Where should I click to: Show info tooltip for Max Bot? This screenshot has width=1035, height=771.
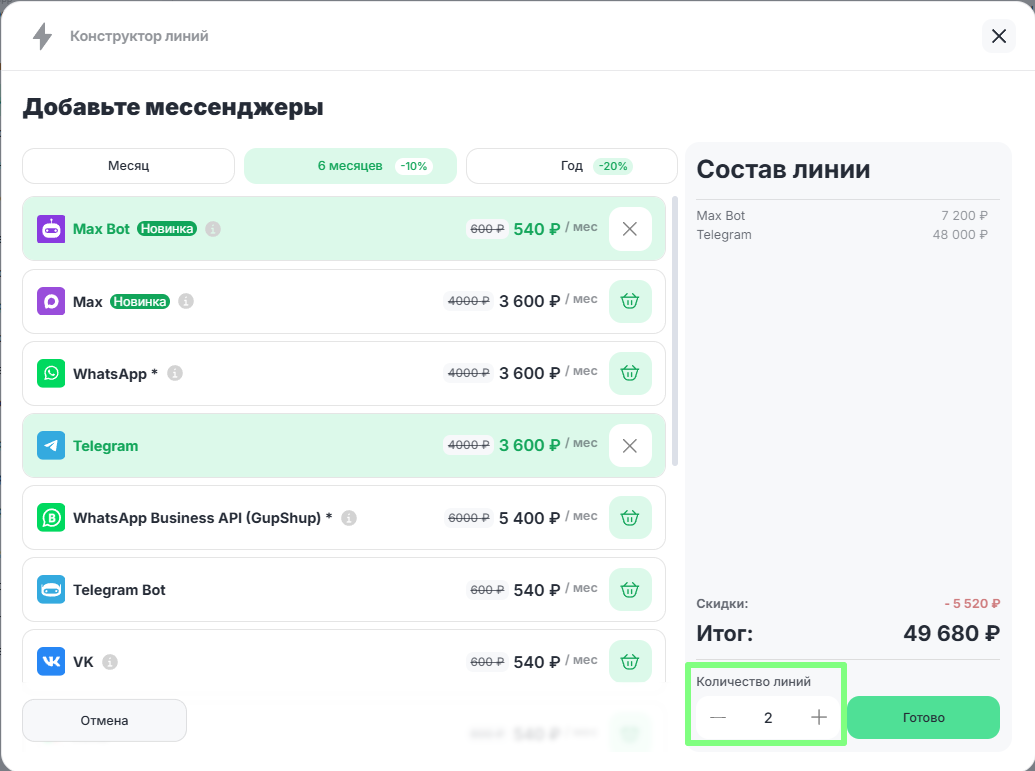point(213,229)
